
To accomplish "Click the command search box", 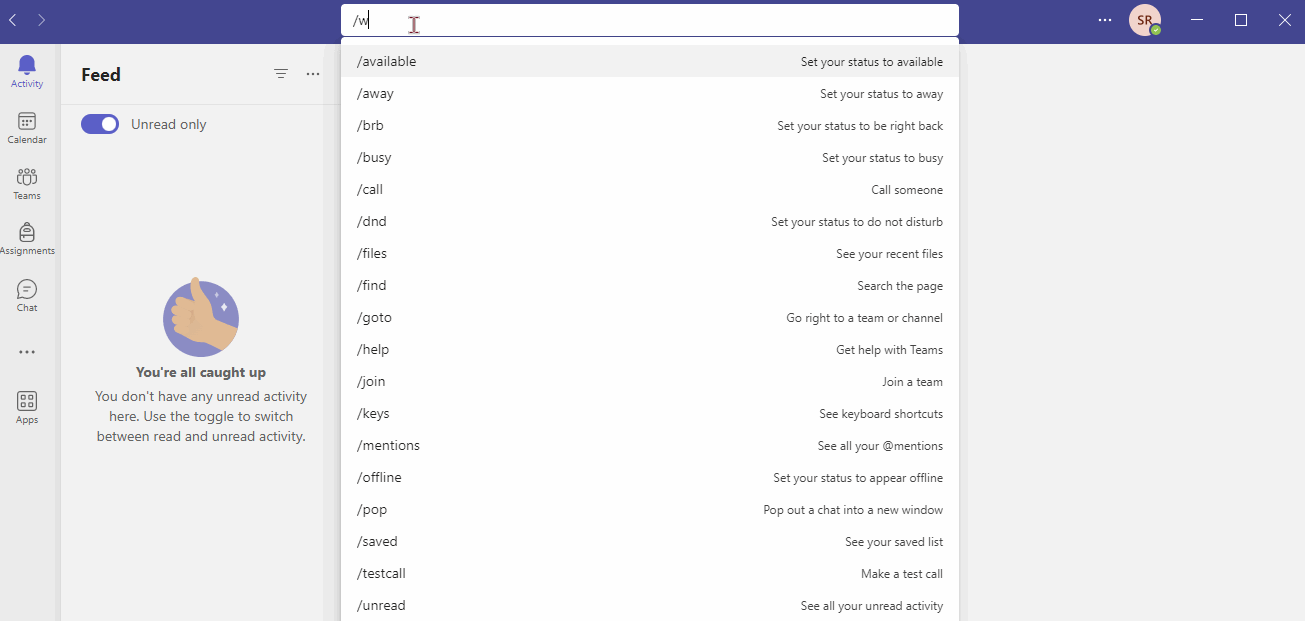I will (x=650, y=20).
